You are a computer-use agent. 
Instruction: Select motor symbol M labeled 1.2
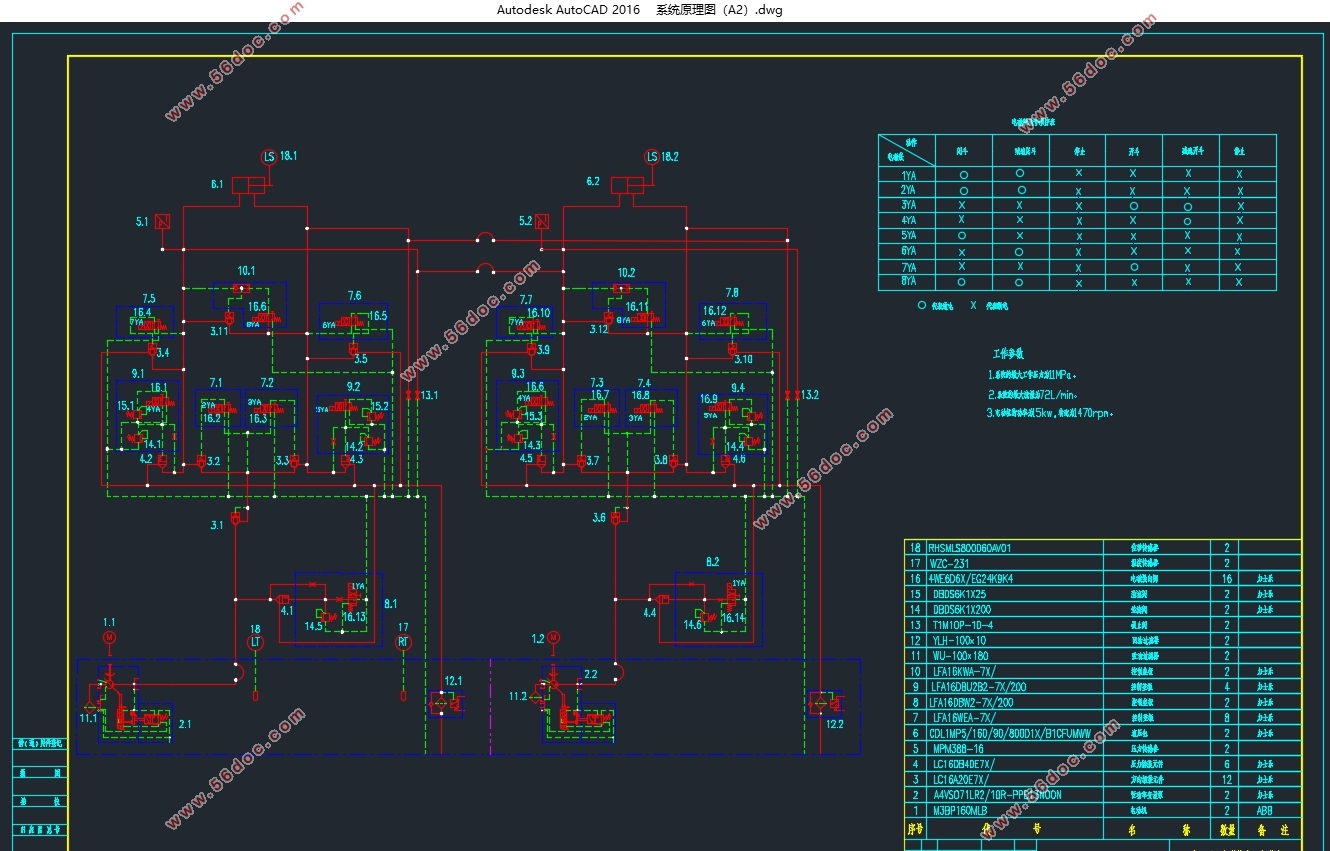pos(553,637)
